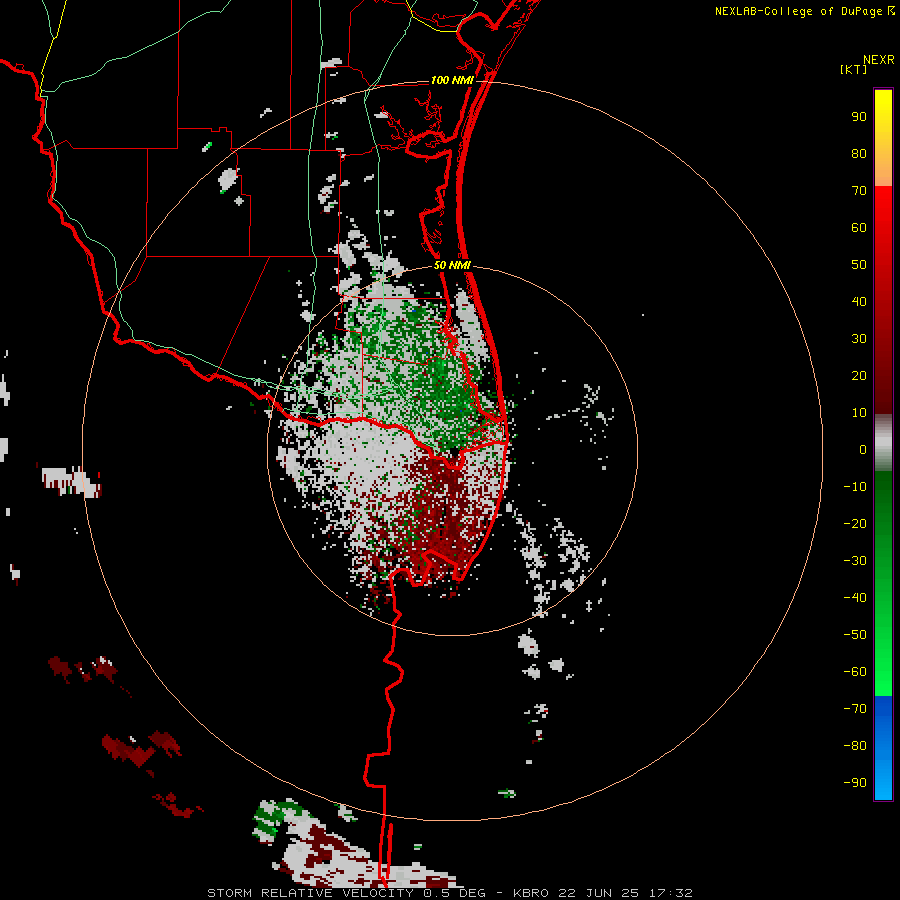Click the NEXR label above the color scale

[878, 60]
